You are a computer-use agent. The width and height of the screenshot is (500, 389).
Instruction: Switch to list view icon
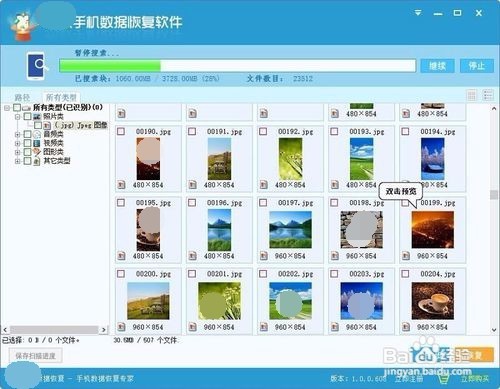pos(488,95)
